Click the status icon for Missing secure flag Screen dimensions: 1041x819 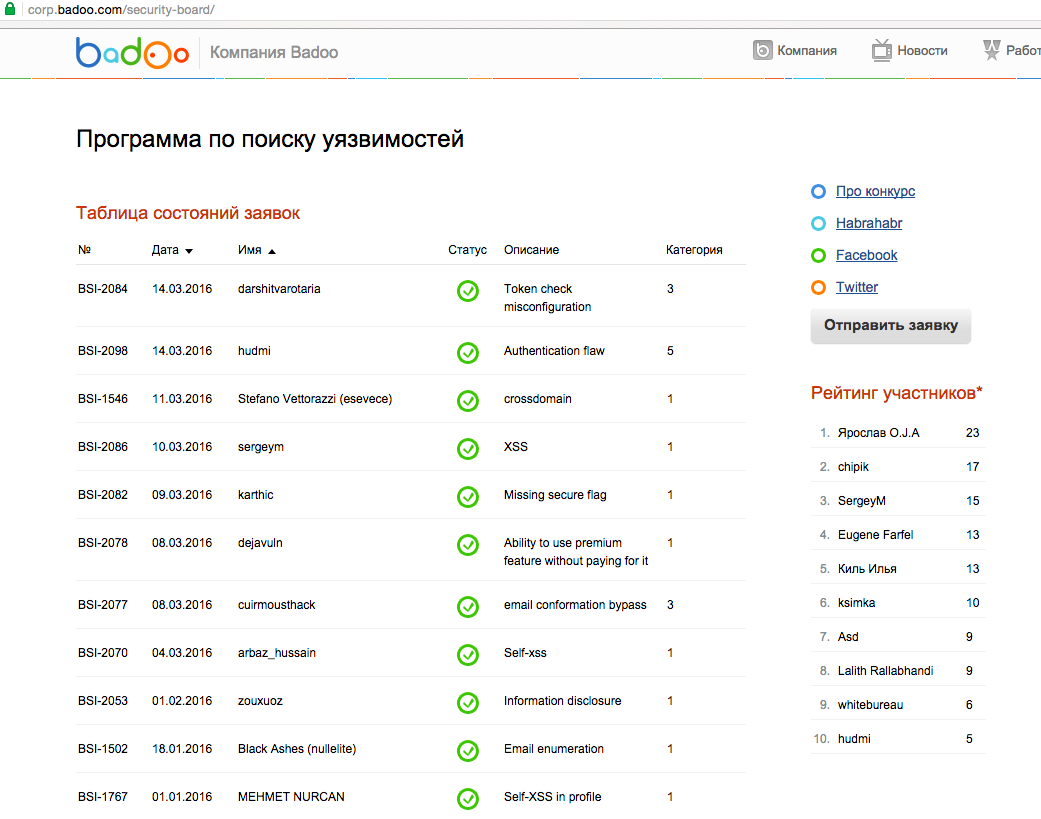[467, 496]
